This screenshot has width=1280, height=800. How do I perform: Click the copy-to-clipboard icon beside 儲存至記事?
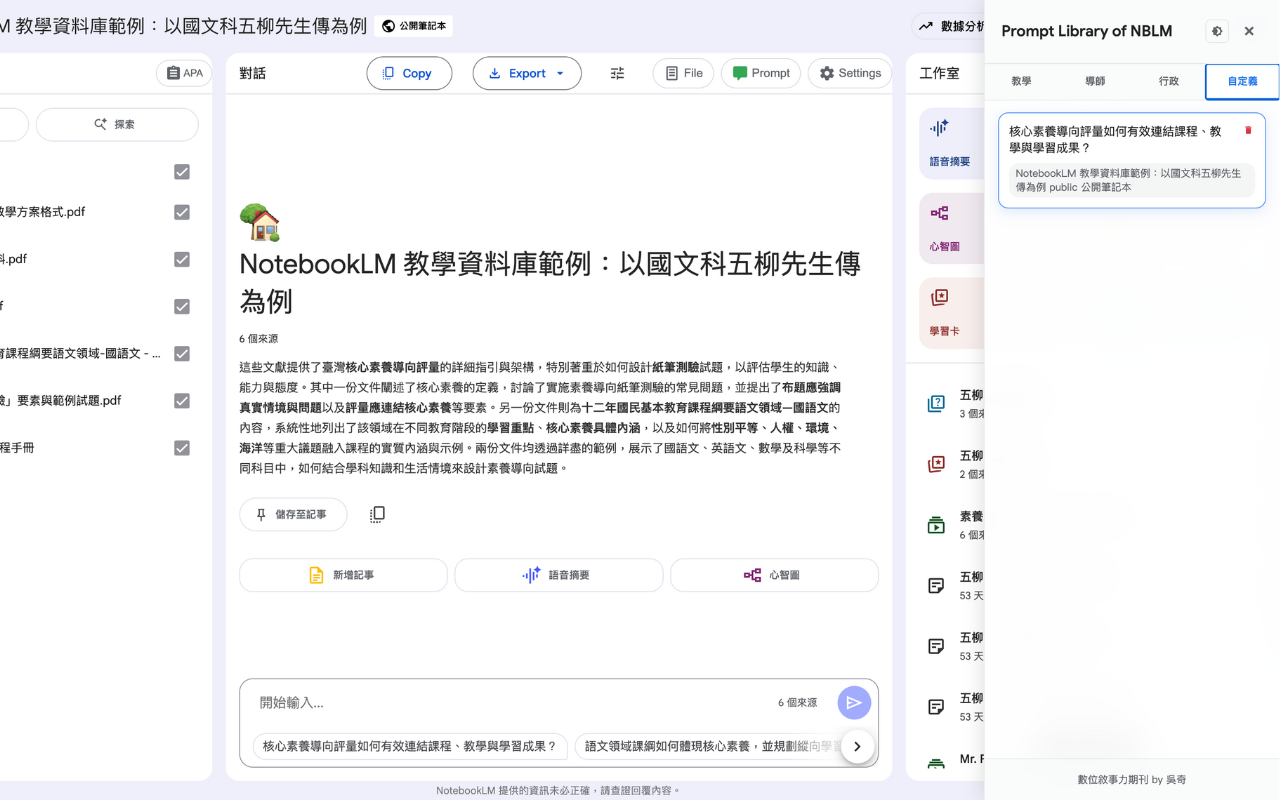pyautogui.click(x=377, y=514)
